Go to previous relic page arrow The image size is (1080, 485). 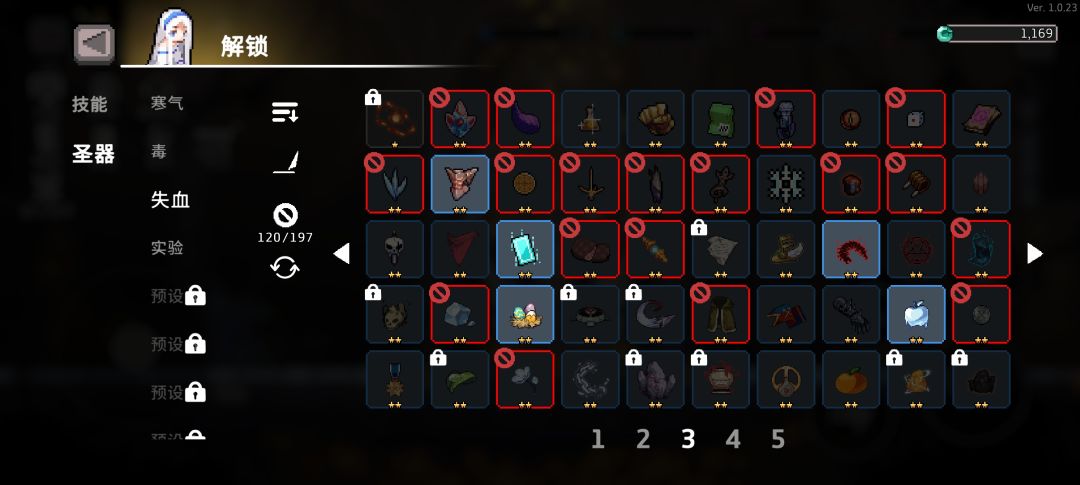pos(341,254)
